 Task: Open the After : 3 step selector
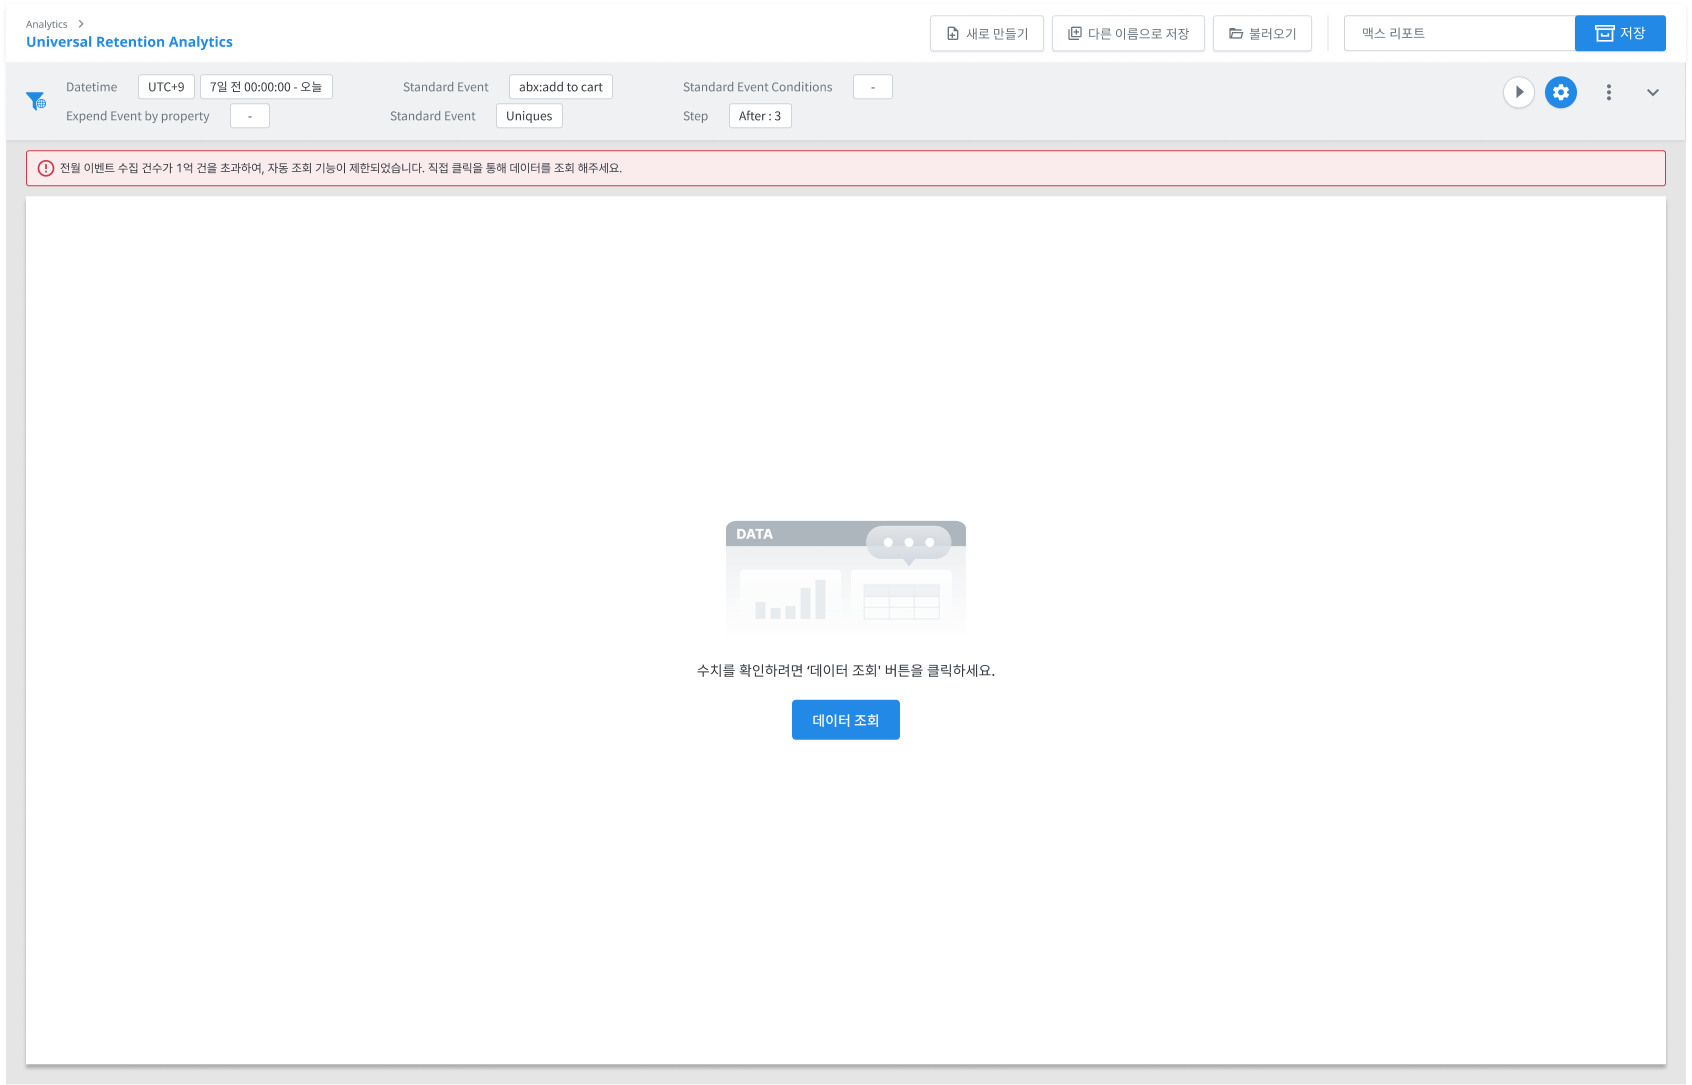pos(759,116)
